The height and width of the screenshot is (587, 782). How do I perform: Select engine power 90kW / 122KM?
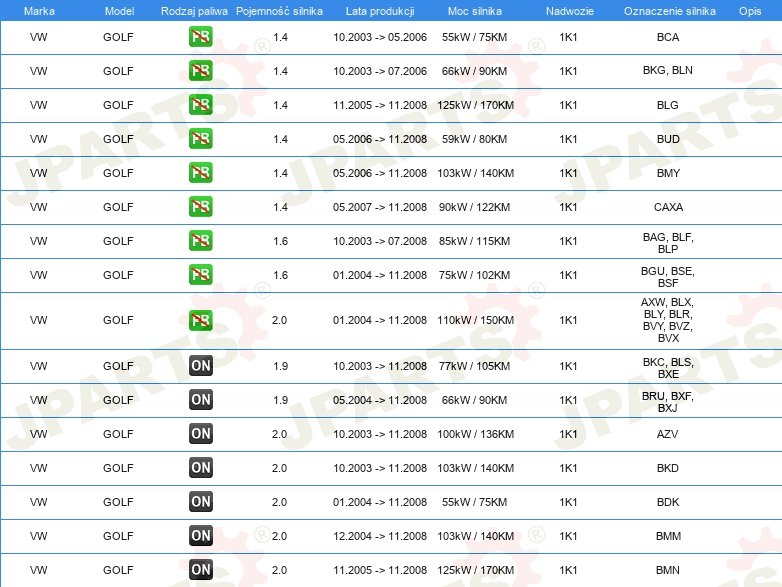tap(474, 206)
